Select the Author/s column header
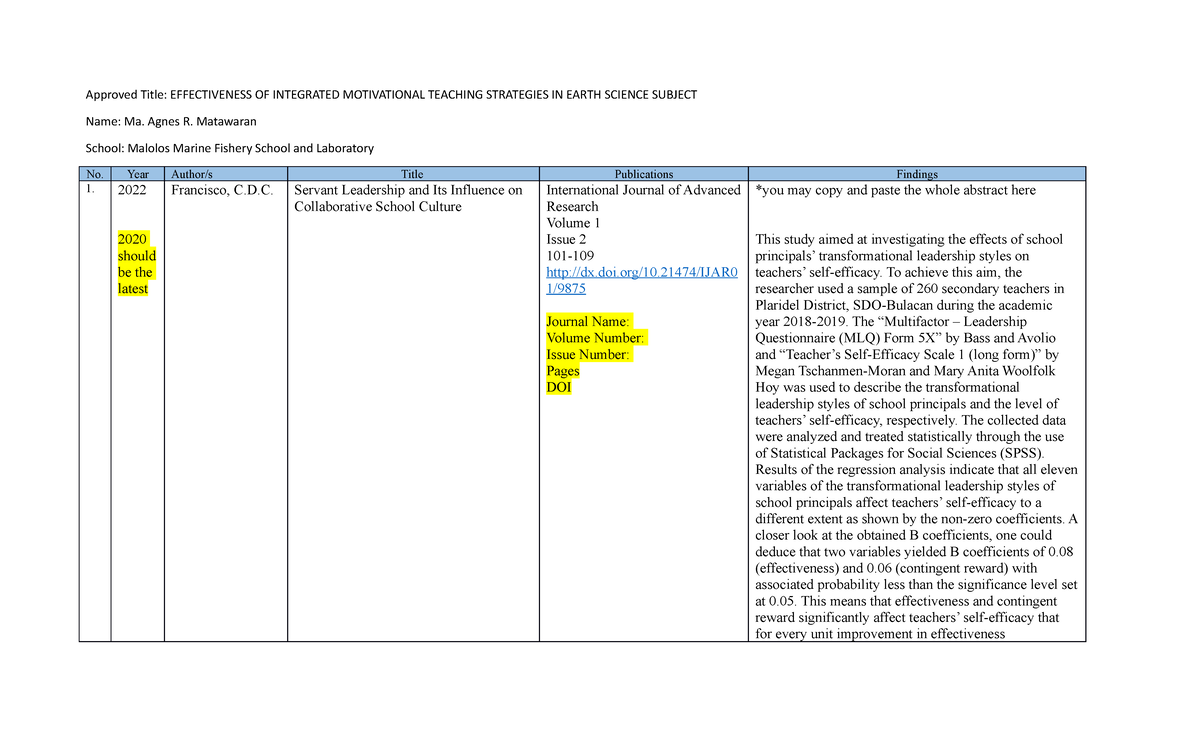1200x729 pixels. (188, 173)
